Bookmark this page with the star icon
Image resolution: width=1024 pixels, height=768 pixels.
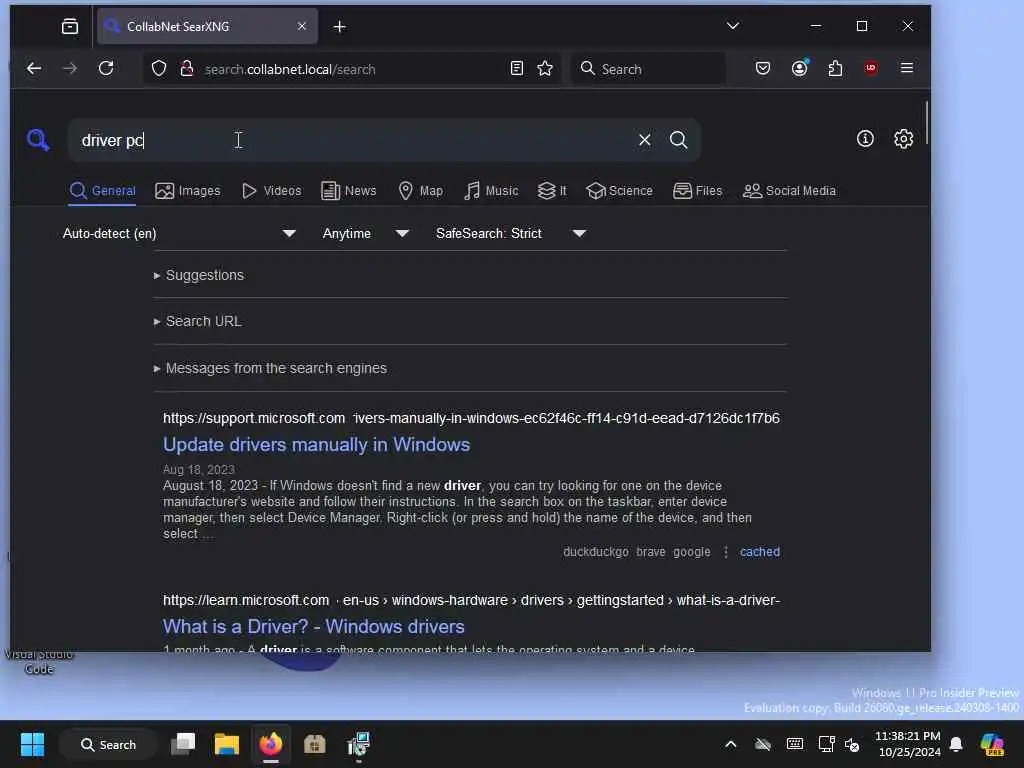coord(545,69)
